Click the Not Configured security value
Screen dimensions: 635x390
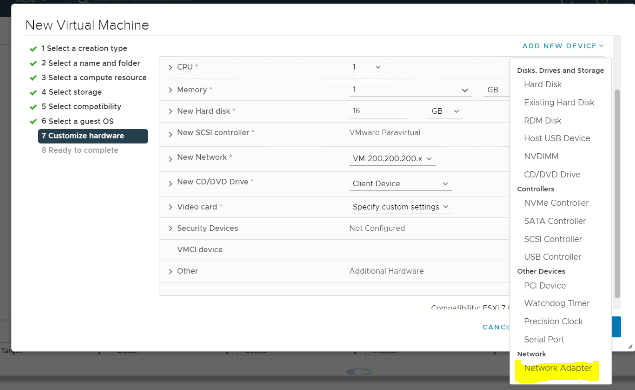tap(377, 228)
